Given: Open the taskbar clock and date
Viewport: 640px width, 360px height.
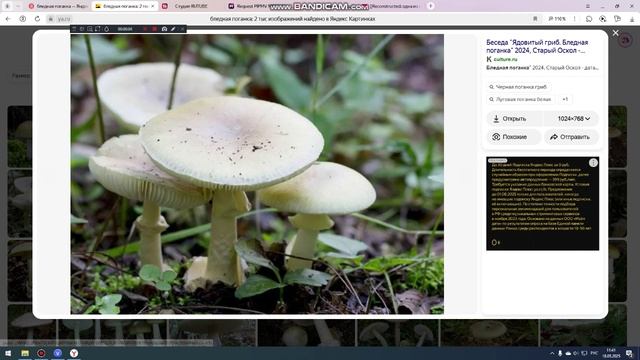Looking at the screenshot, I should (x=611, y=353).
